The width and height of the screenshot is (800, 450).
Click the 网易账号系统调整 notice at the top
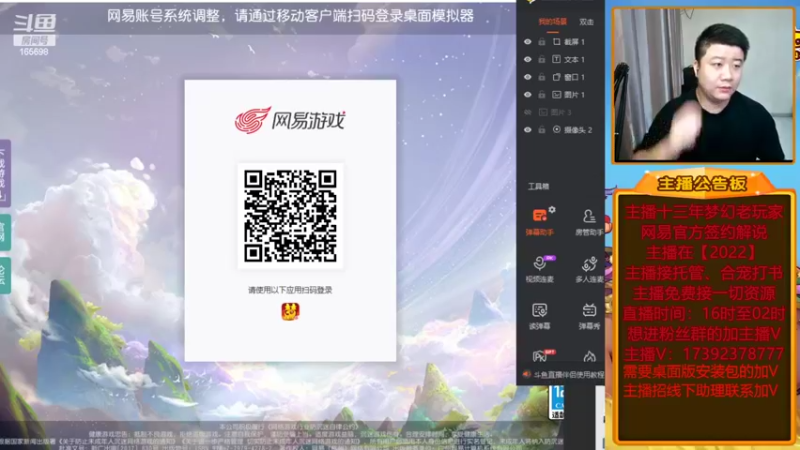coord(290,16)
